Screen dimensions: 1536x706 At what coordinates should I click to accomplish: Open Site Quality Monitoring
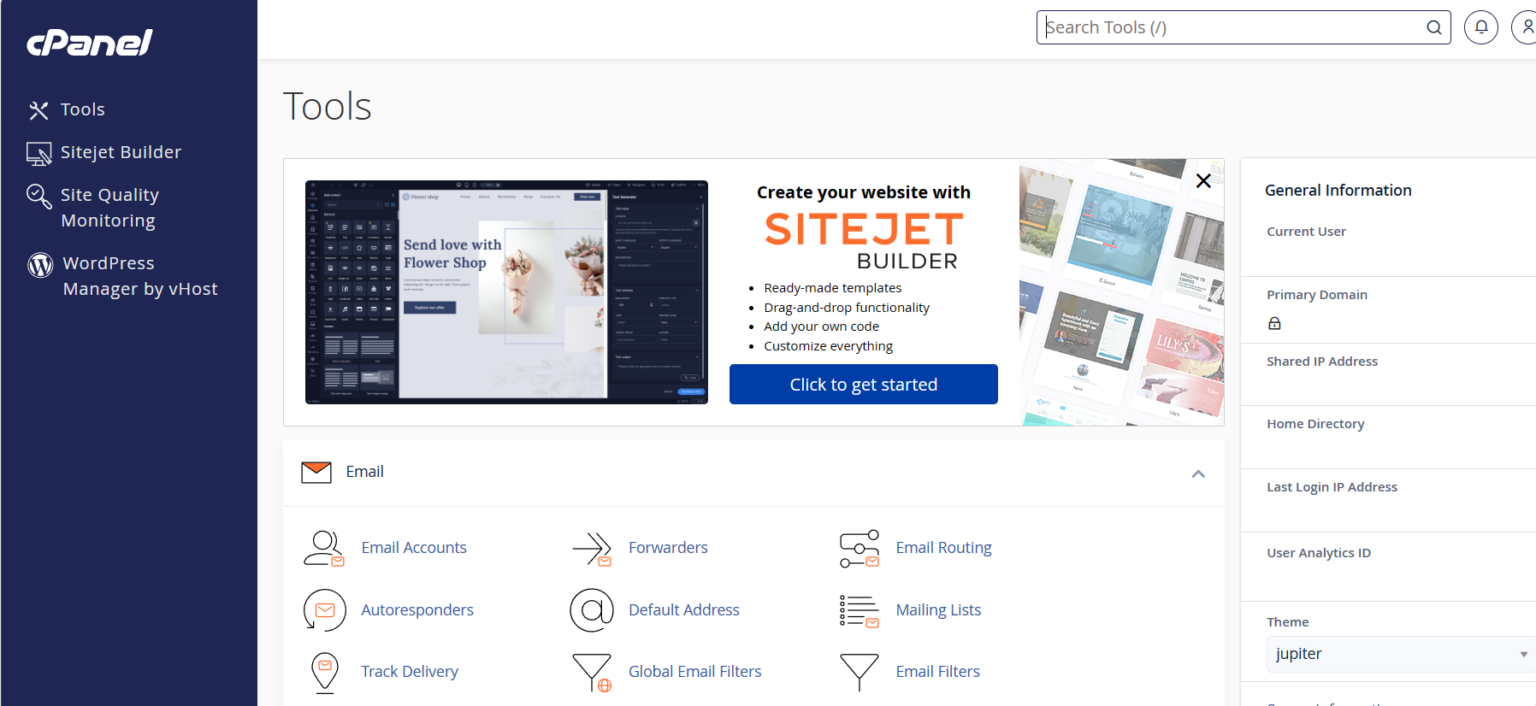click(110, 207)
